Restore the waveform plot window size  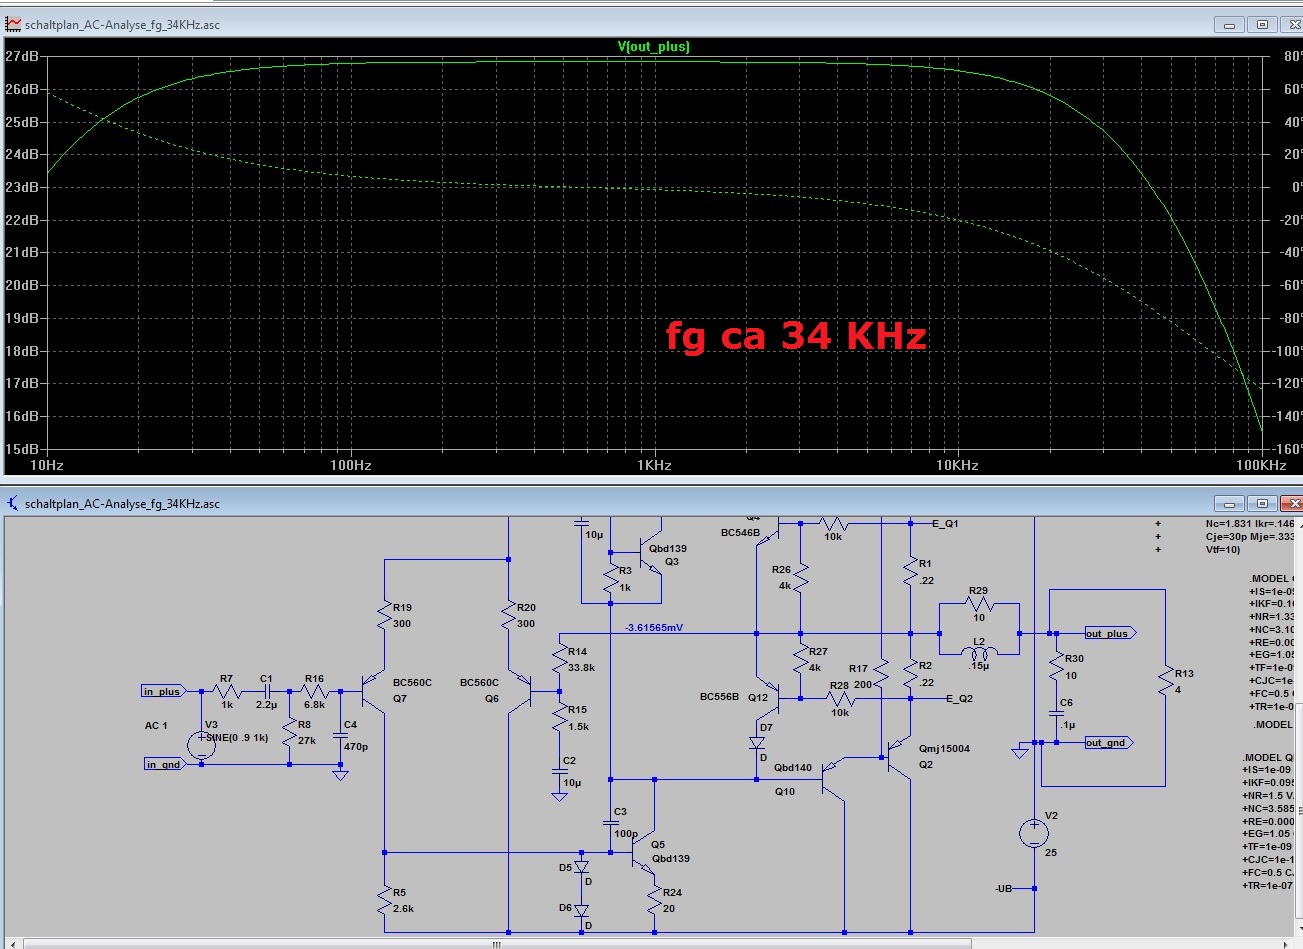[x=1262, y=25]
